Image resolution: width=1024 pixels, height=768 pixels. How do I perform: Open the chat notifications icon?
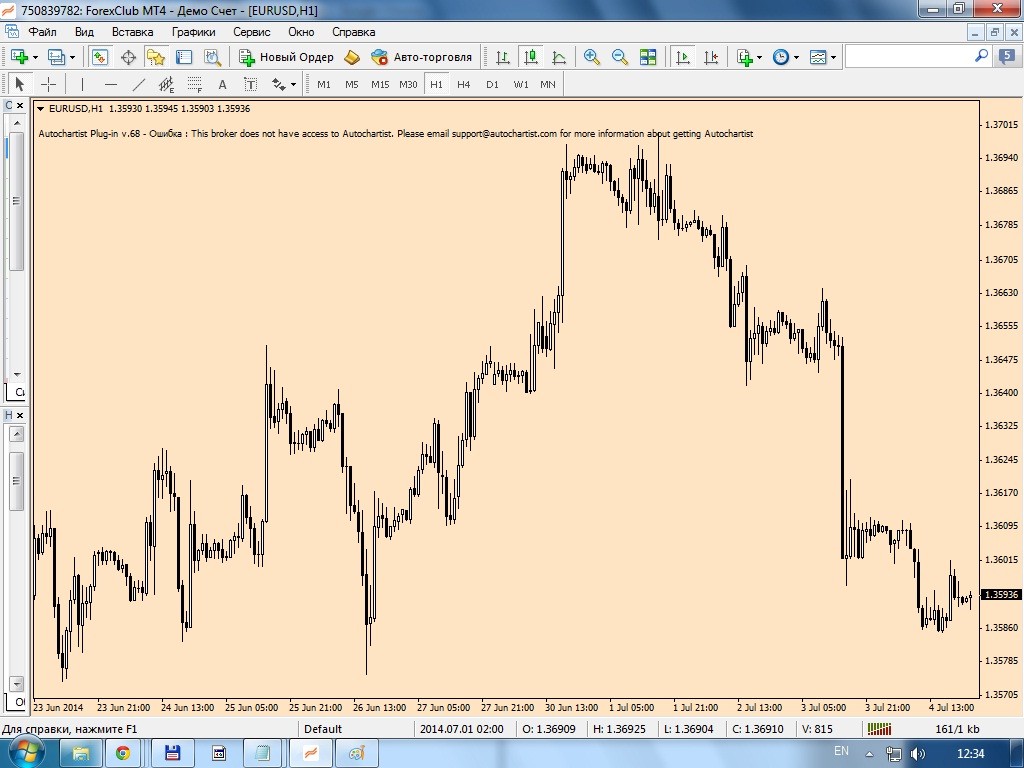tap(1006, 57)
